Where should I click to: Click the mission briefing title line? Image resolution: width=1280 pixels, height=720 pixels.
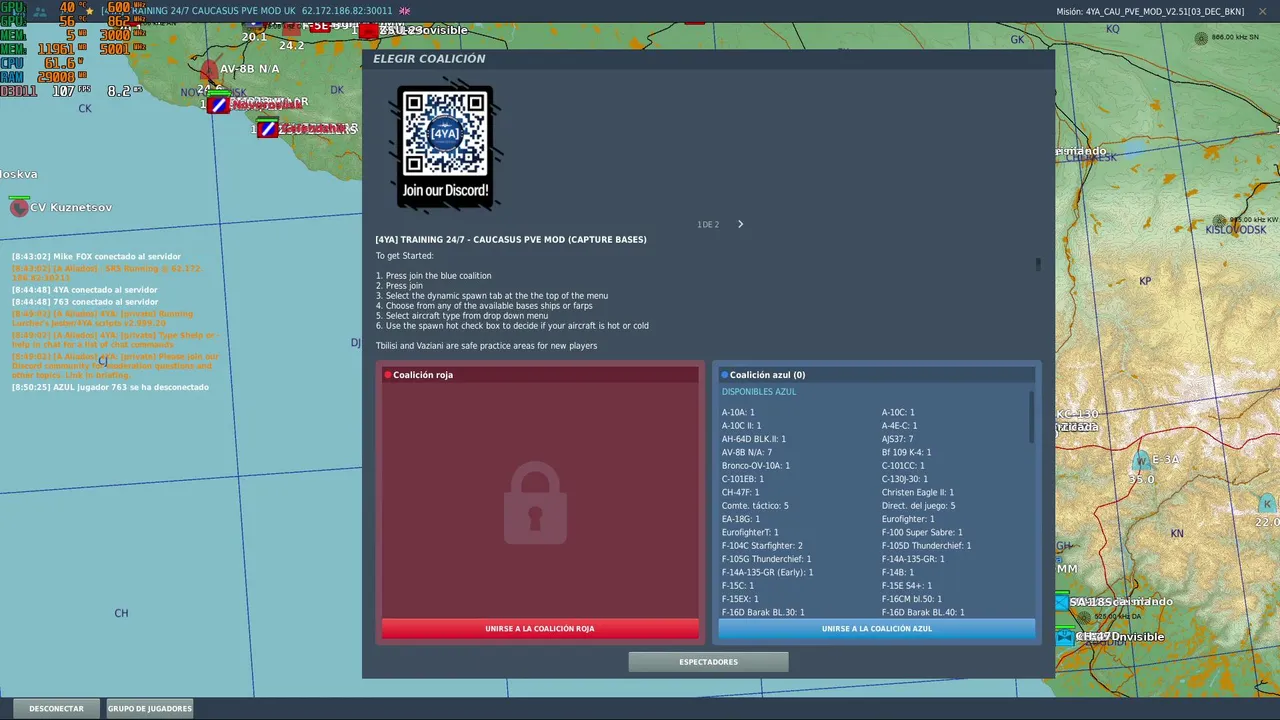click(x=511, y=240)
